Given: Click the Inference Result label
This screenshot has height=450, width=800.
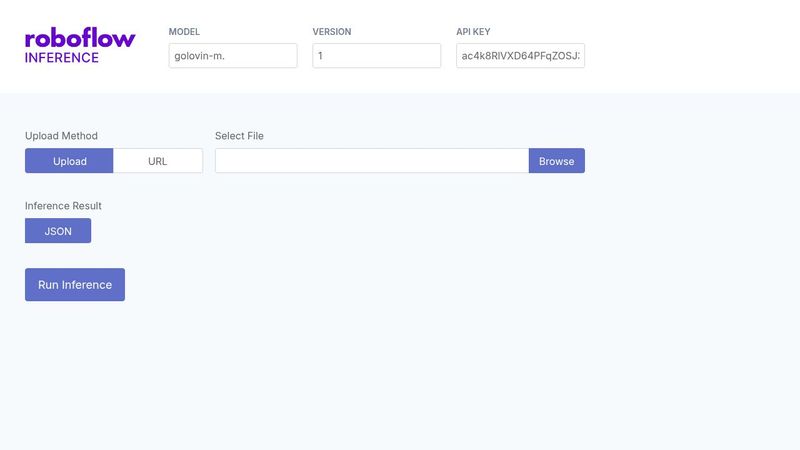Looking at the screenshot, I should click(63, 206).
